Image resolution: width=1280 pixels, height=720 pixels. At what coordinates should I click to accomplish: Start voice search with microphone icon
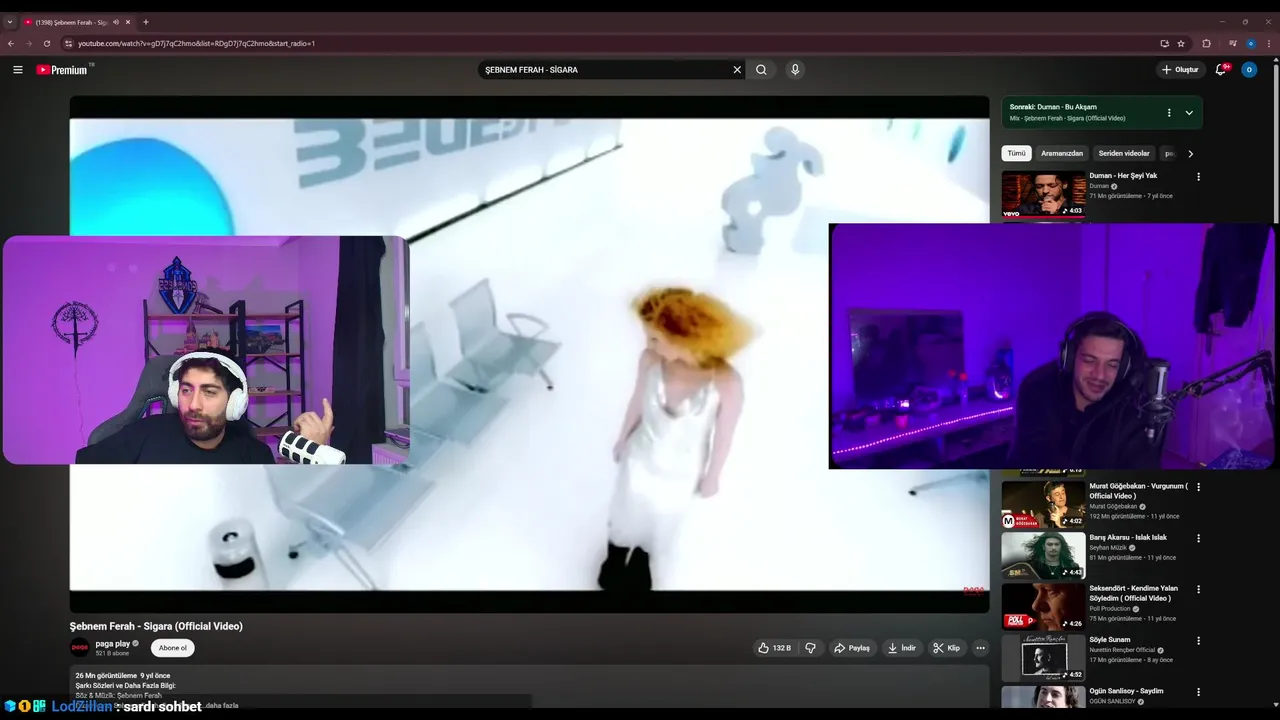click(x=795, y=70)
